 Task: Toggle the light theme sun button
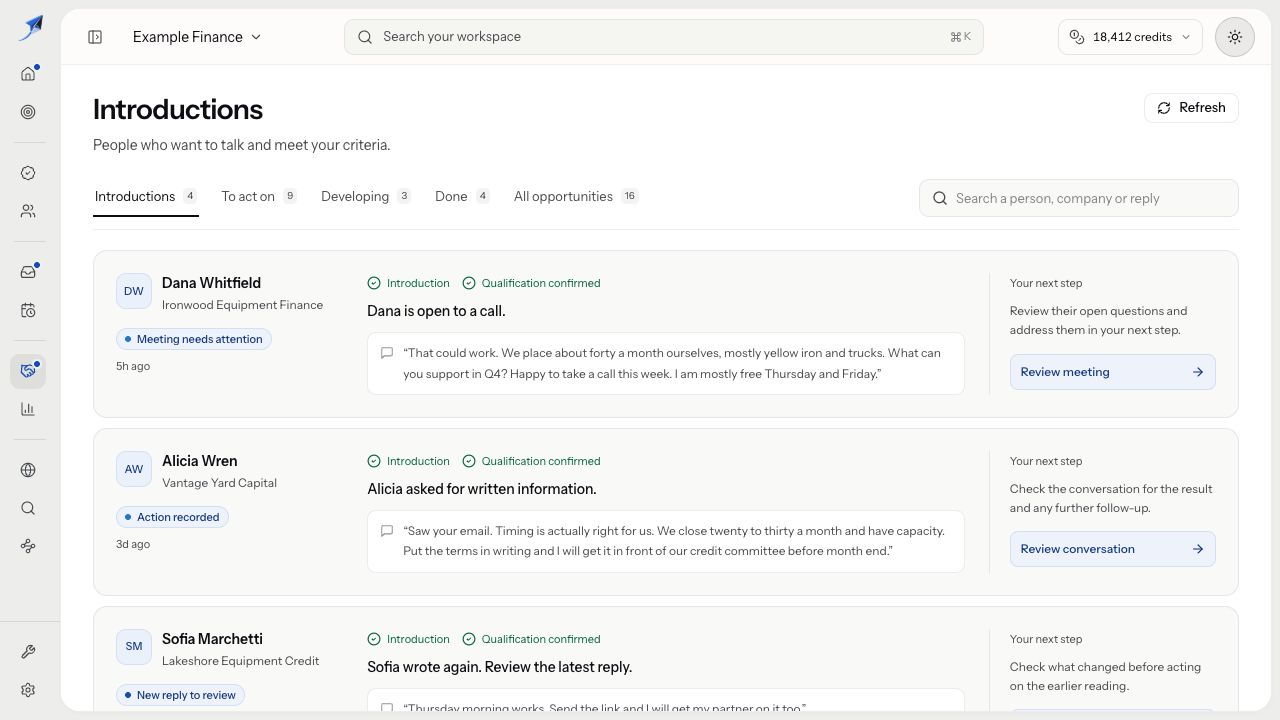(x=1235, y=37)
